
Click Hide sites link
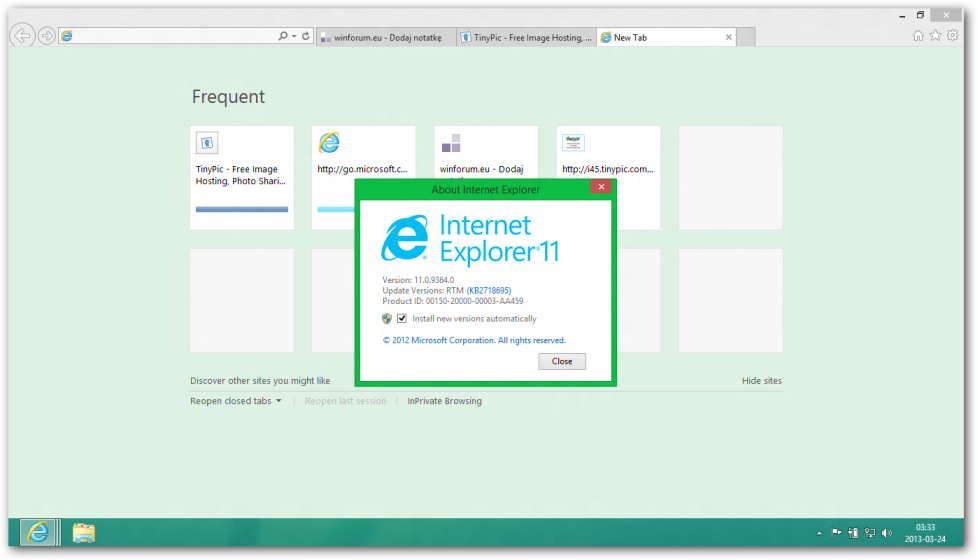(762, 381)
